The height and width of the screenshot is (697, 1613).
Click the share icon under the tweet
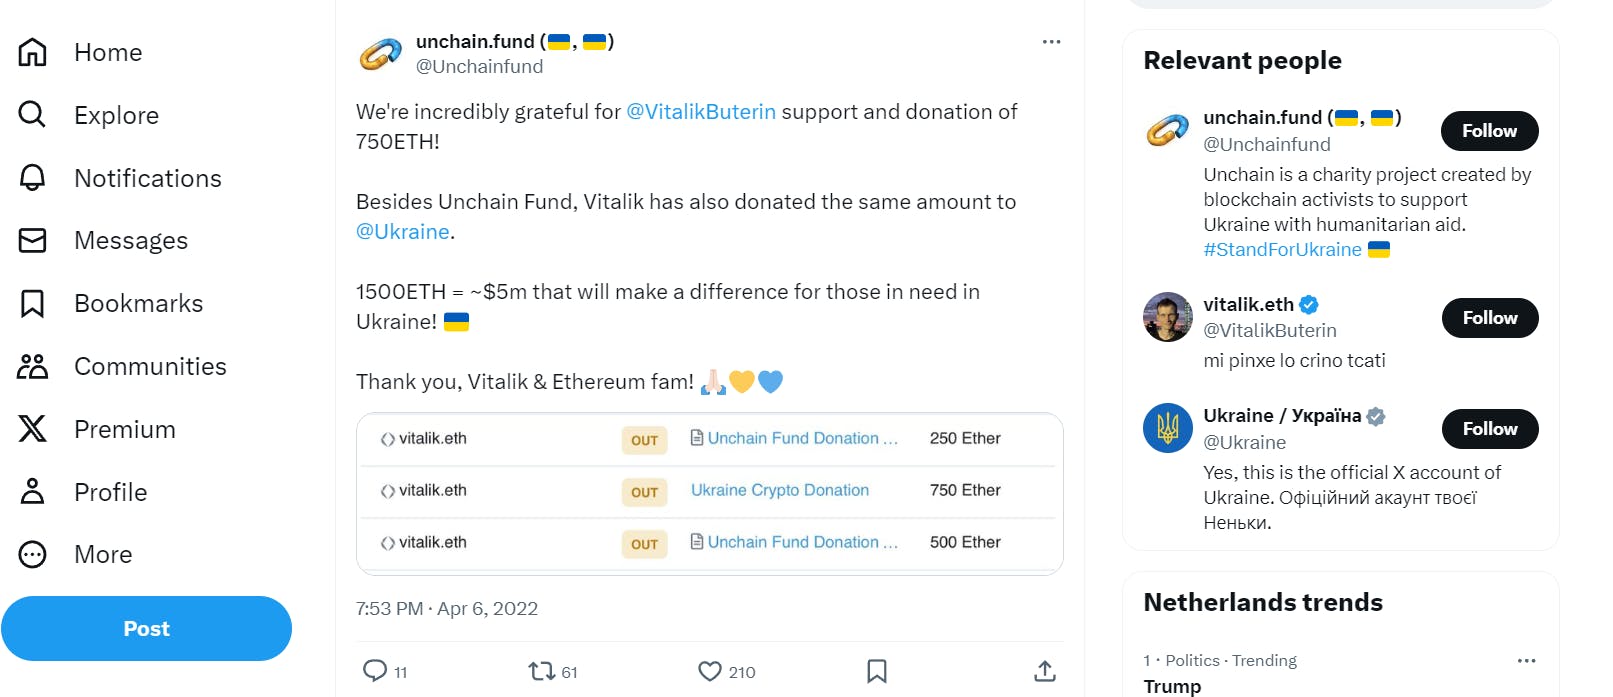(x=1045, y=671)
